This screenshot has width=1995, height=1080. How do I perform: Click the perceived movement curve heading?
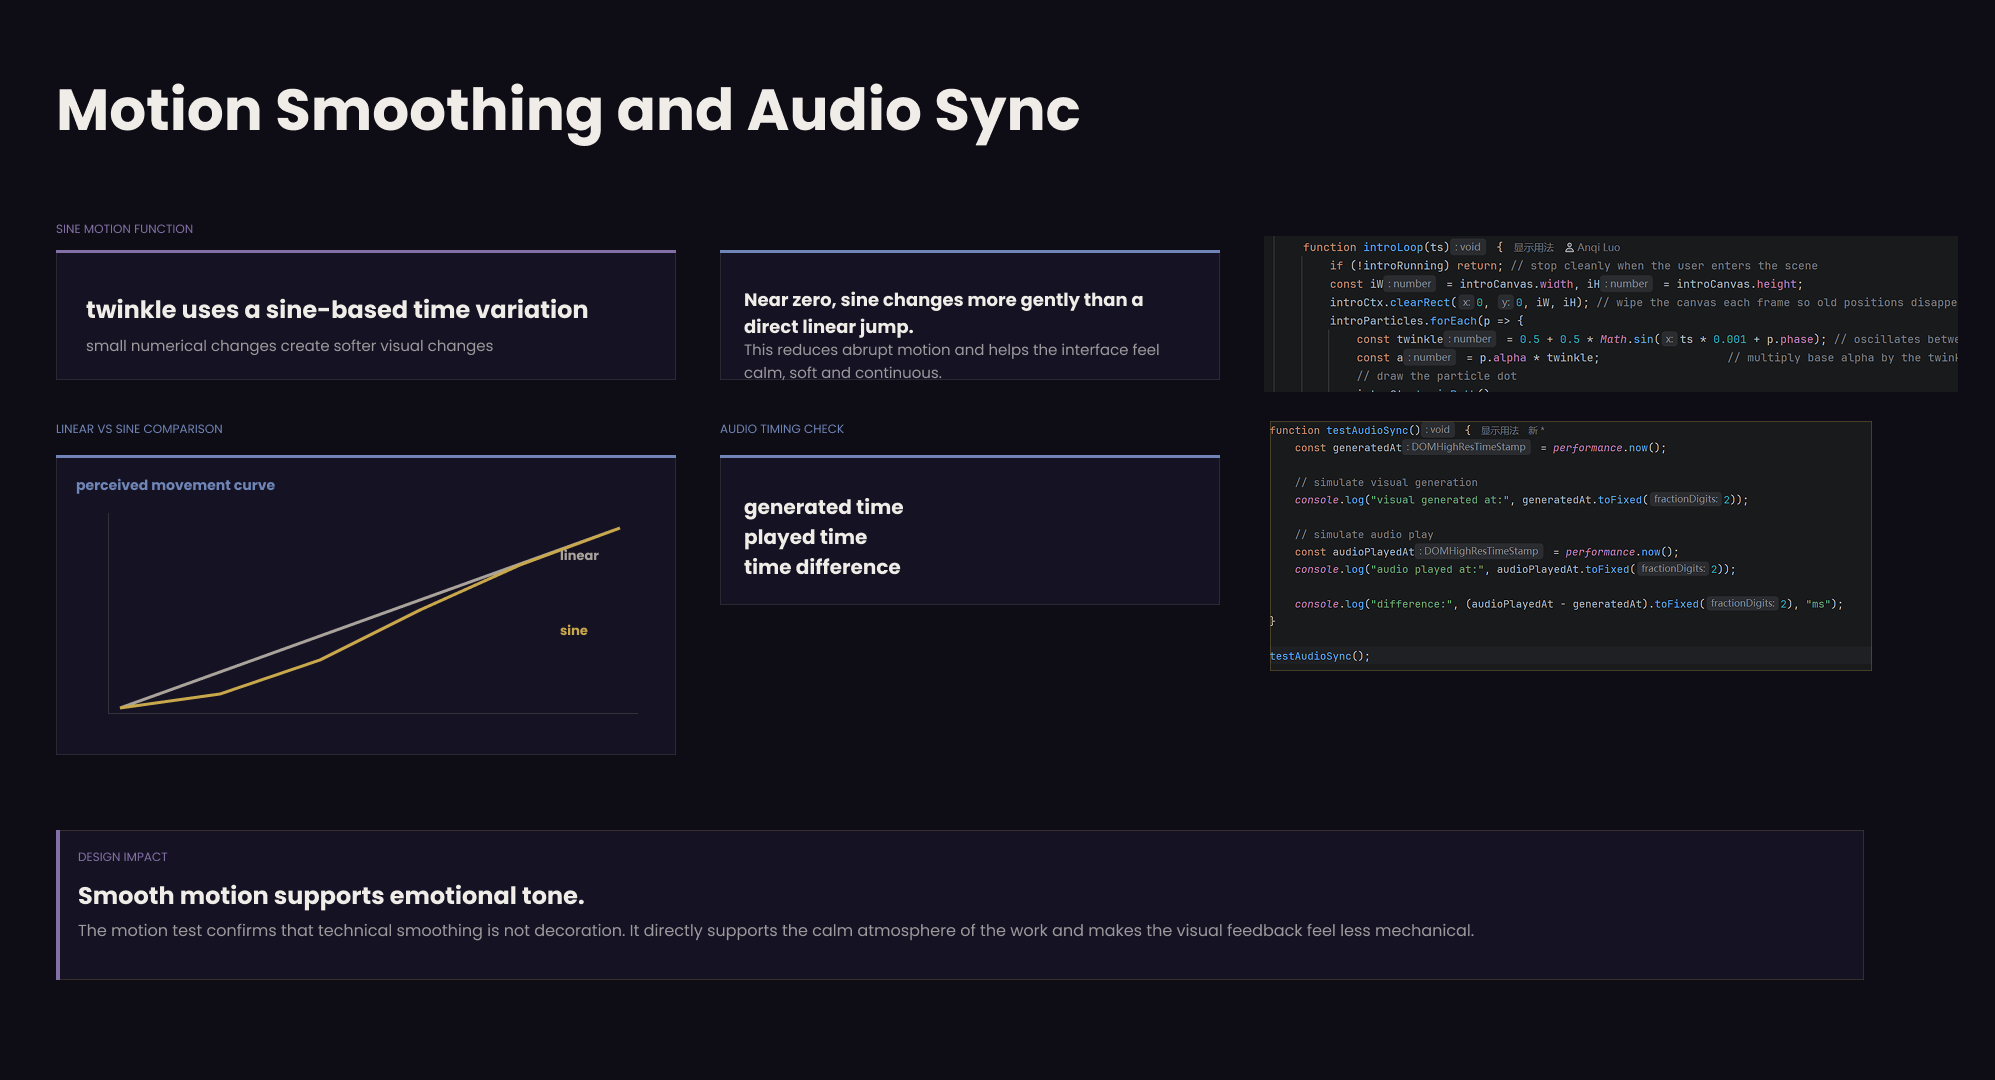(175, 485)
